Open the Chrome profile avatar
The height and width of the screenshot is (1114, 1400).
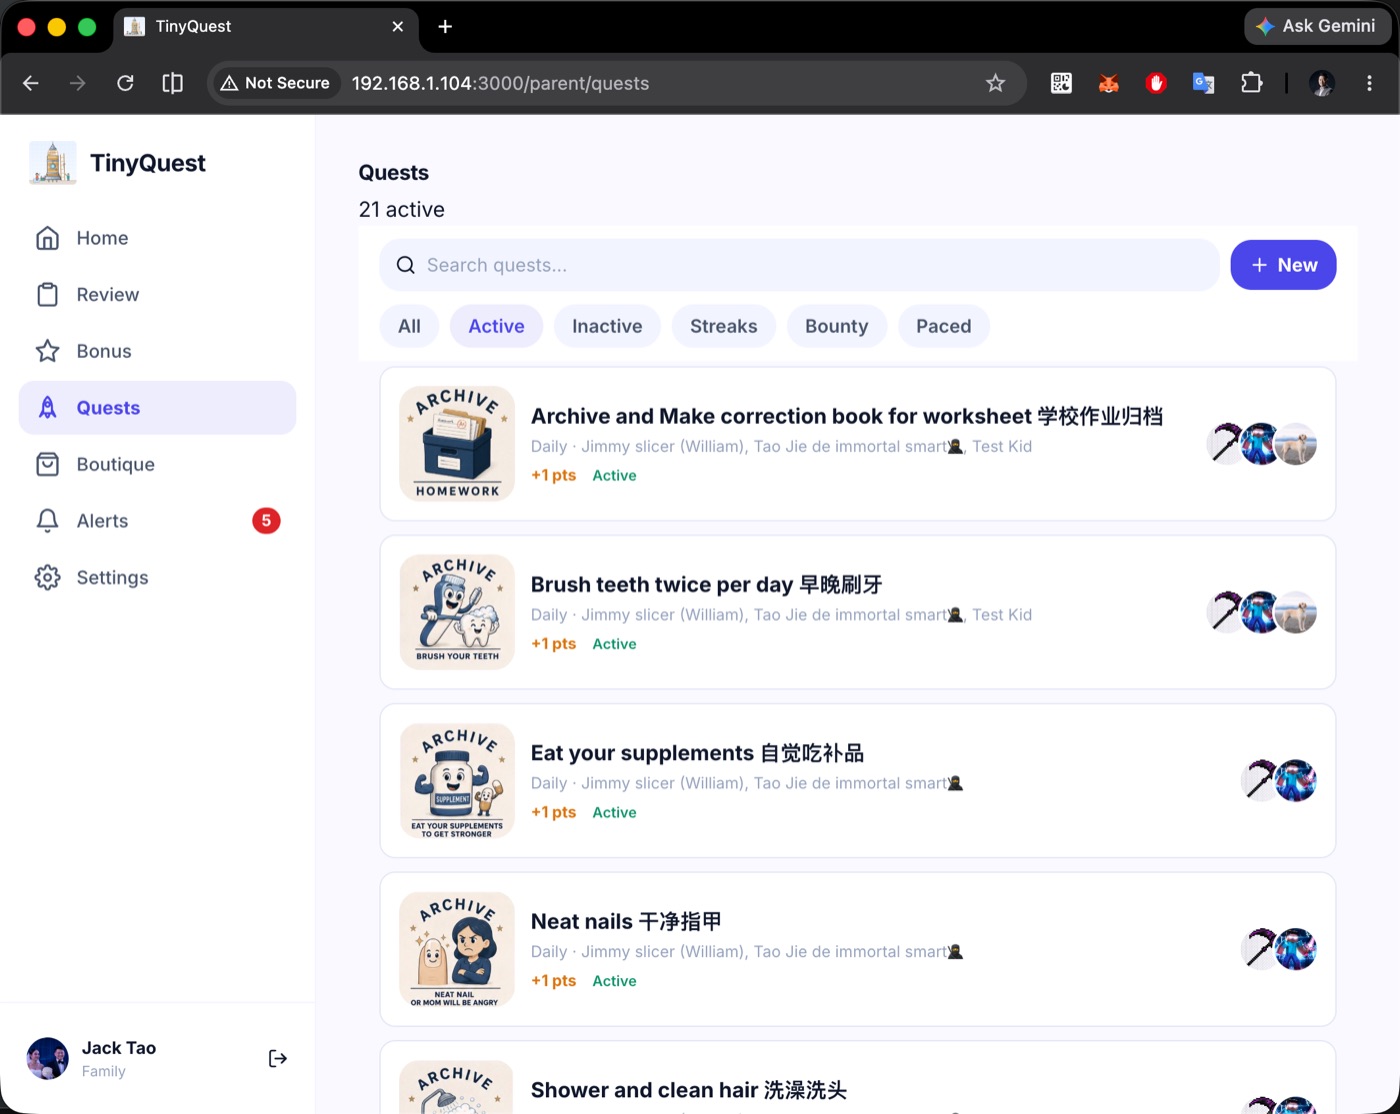point(1322,83)
